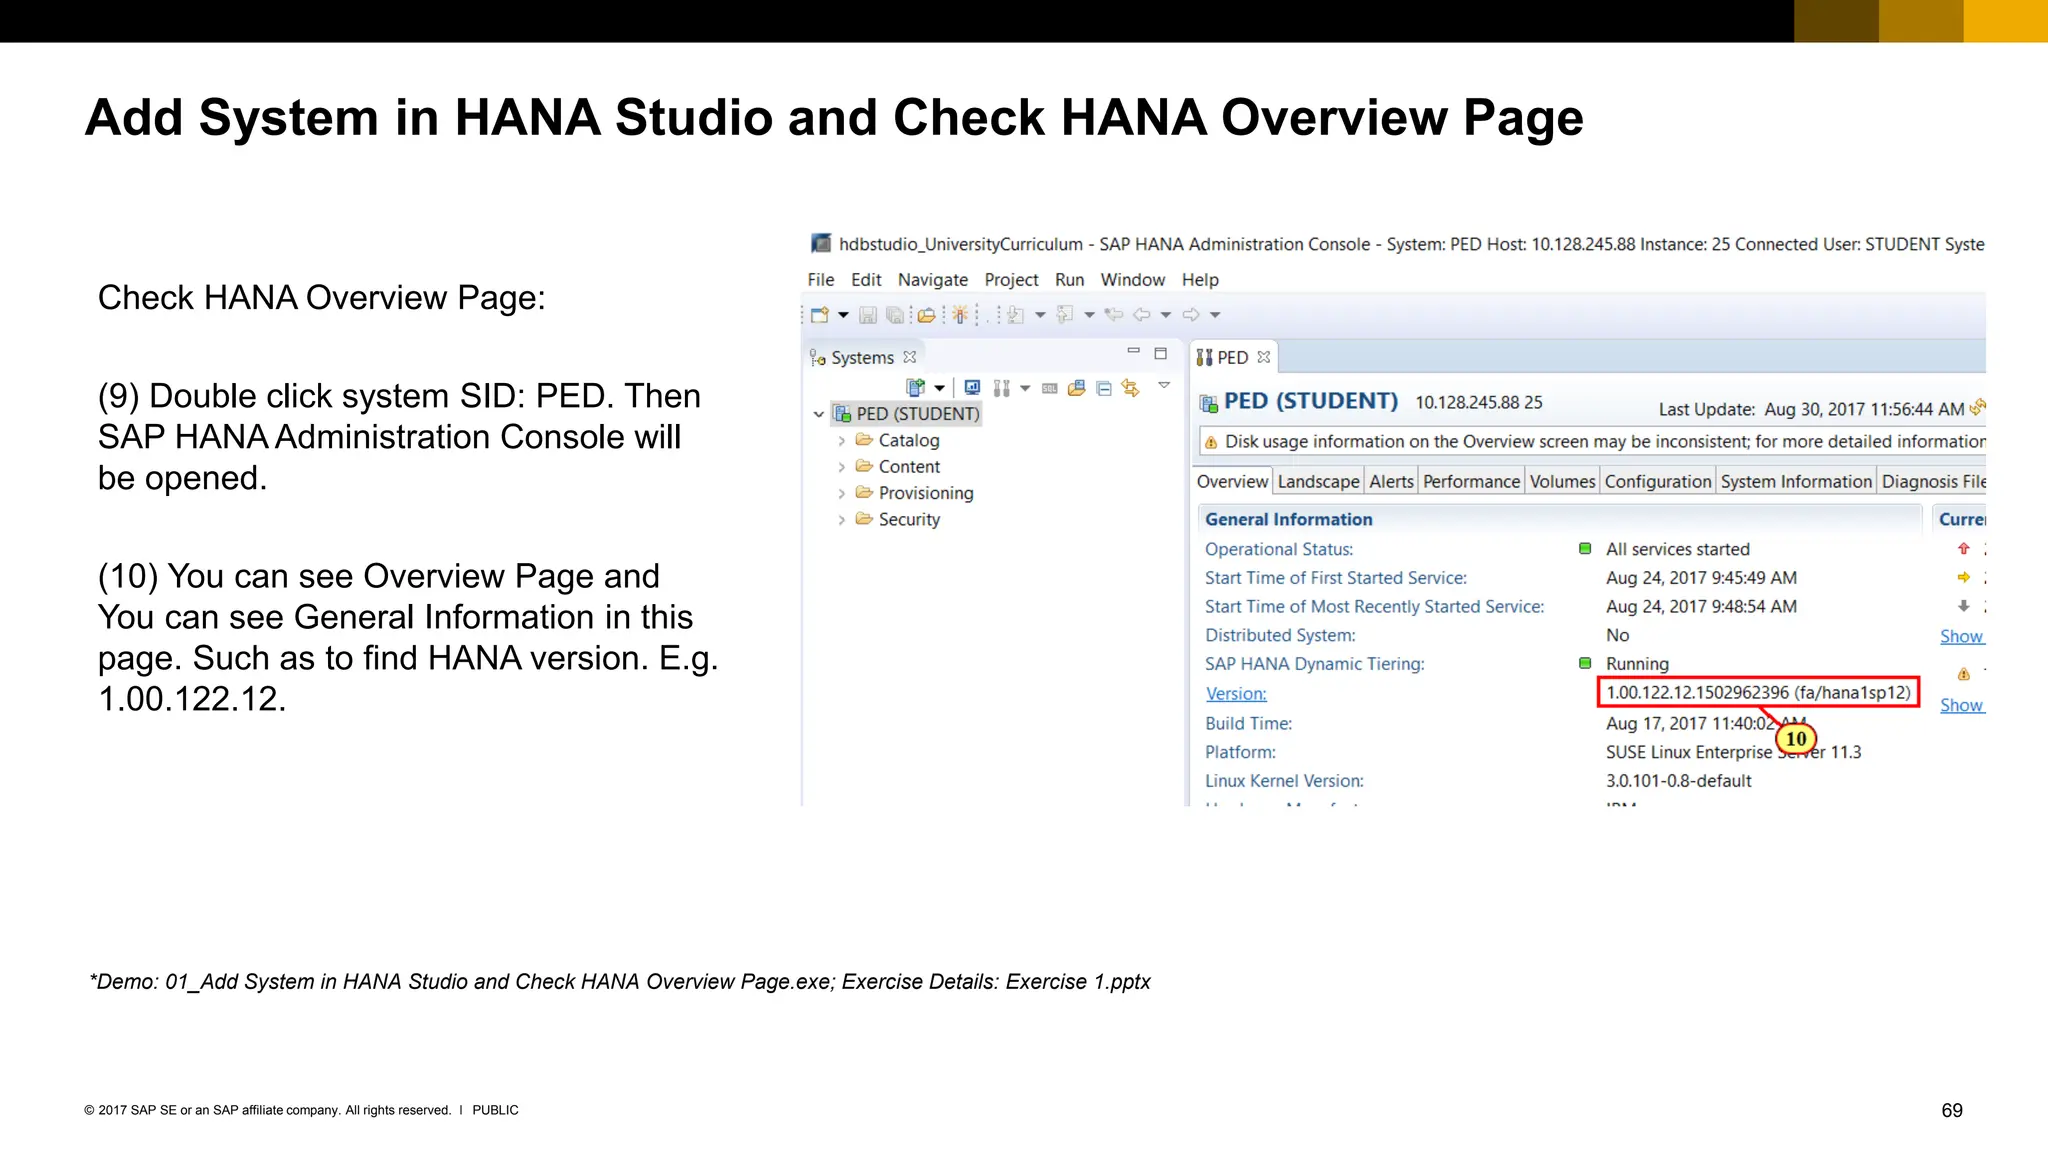Click the Back navigation arrow icon
Viewport: 2048px width, 1152px height.
(1141, 315)
